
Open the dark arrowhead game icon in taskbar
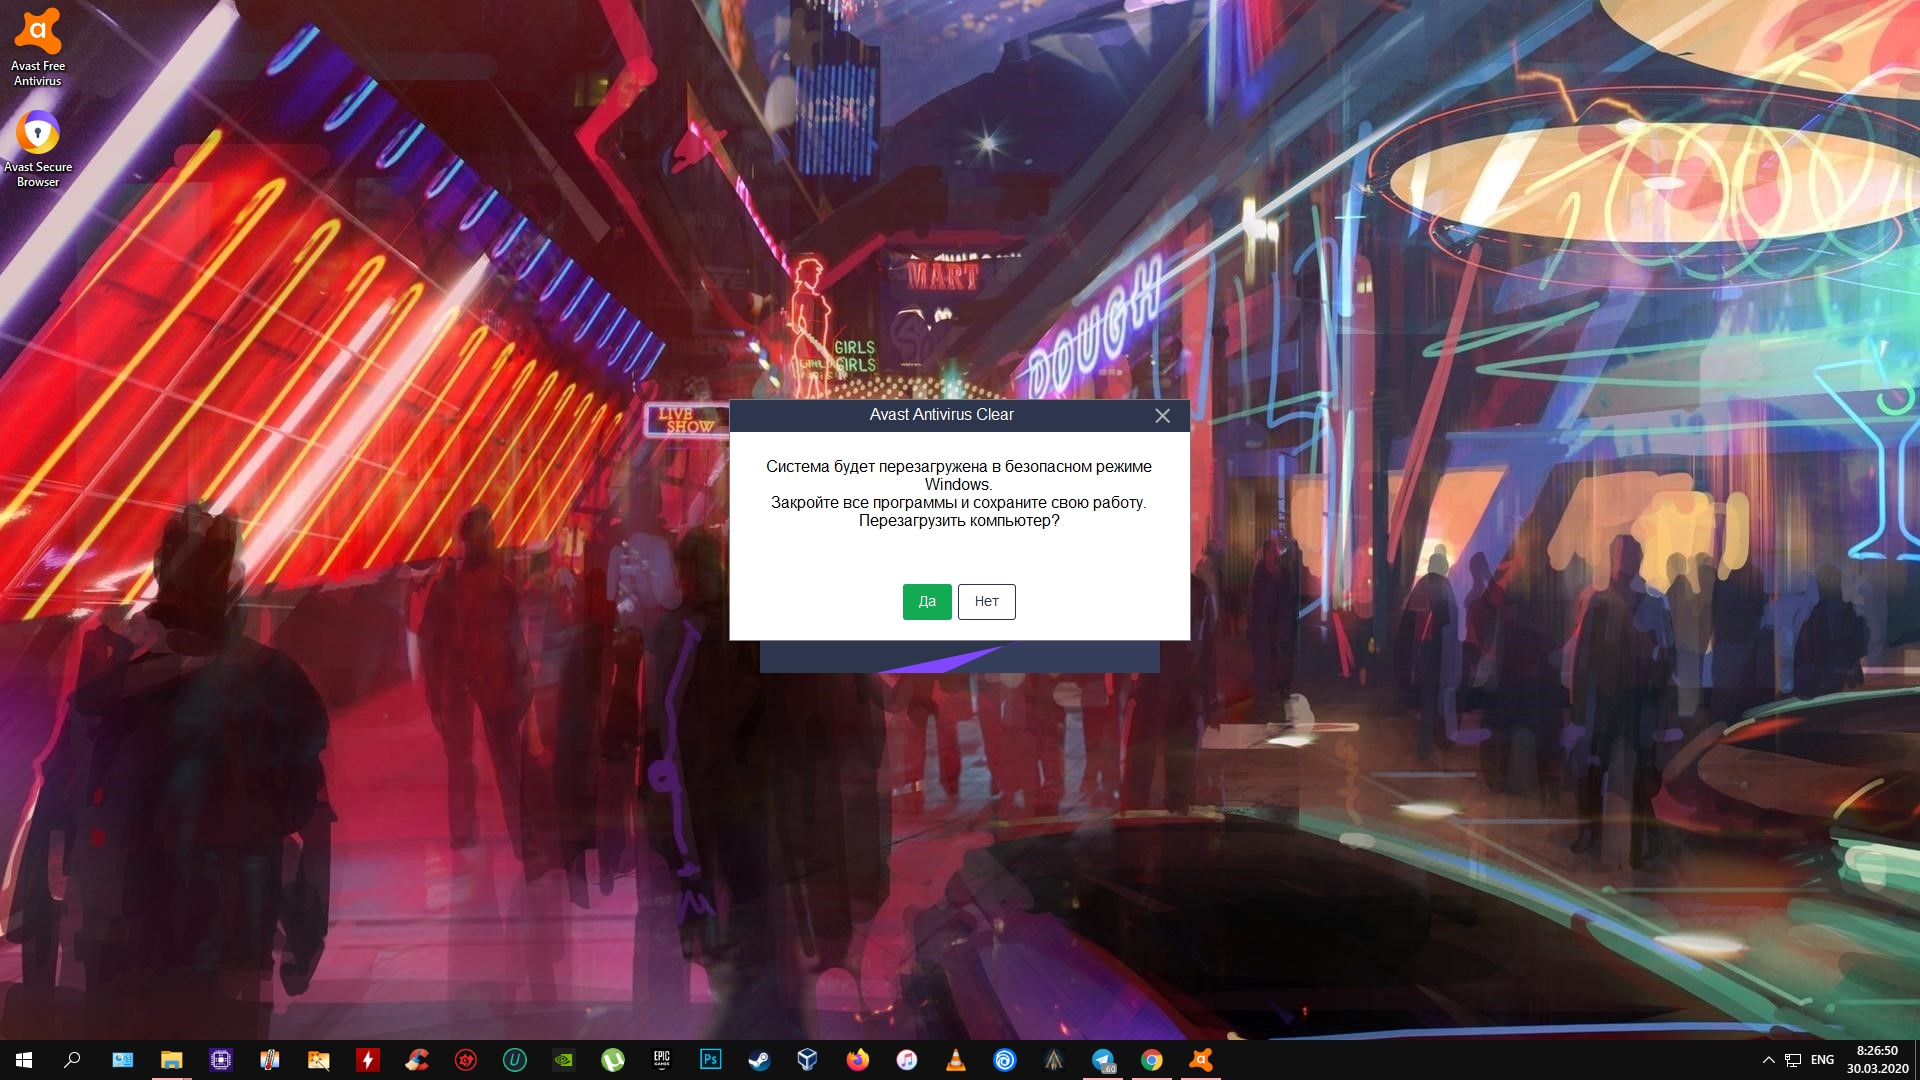tap(1054, 1060)
